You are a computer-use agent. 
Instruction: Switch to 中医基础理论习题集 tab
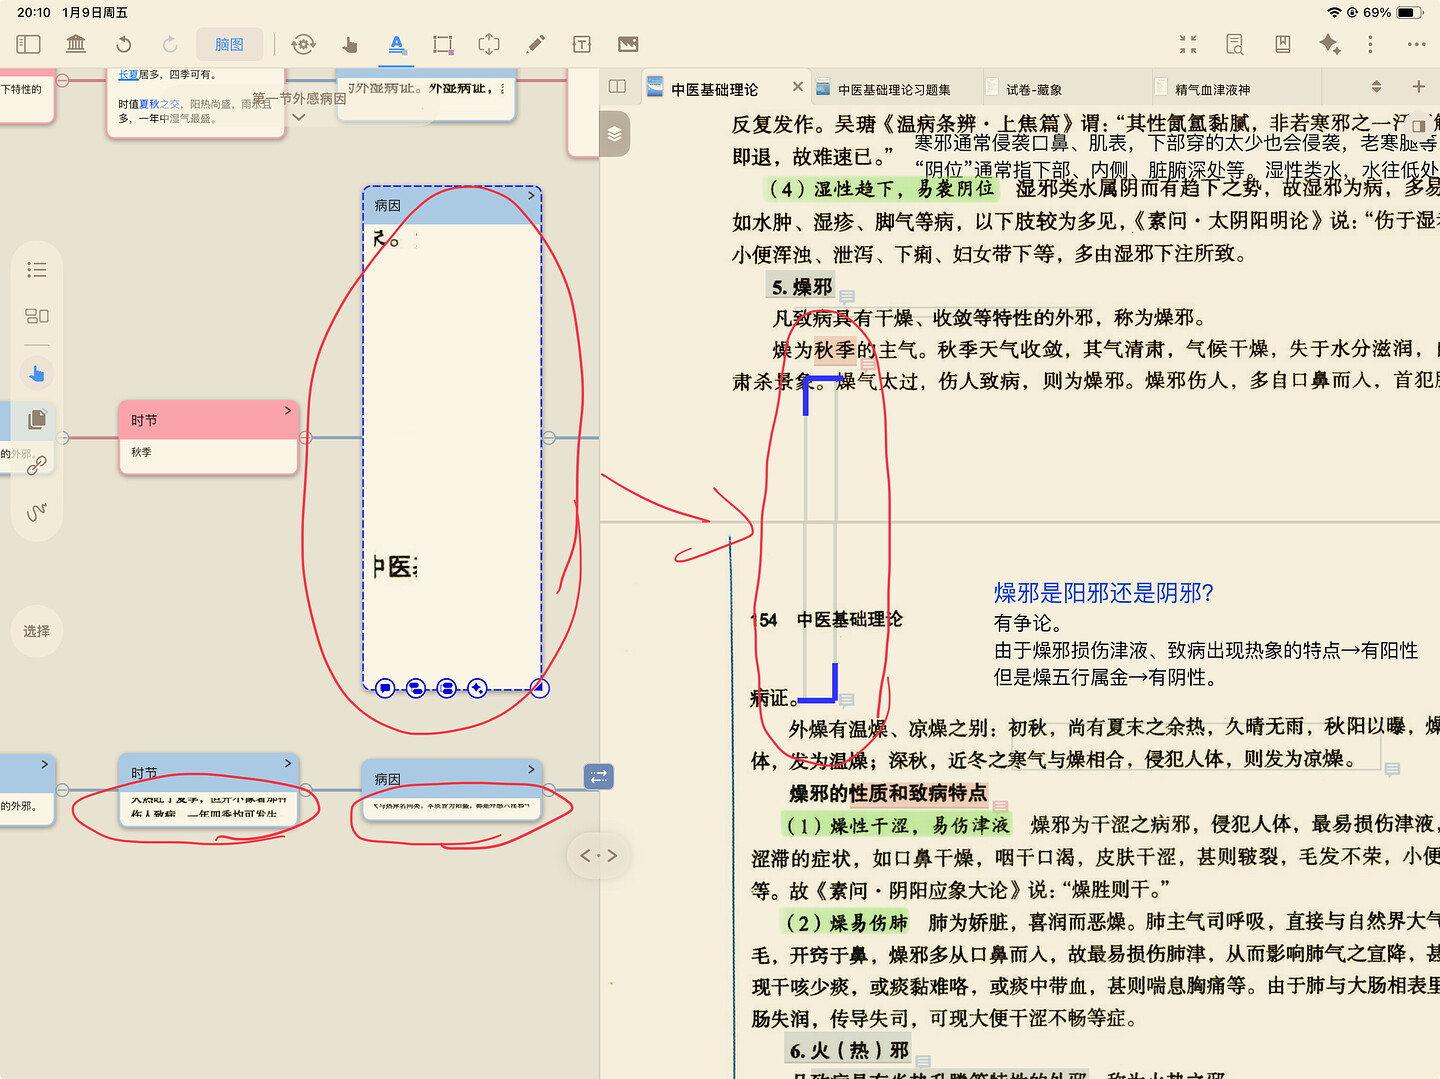[893, 89]
